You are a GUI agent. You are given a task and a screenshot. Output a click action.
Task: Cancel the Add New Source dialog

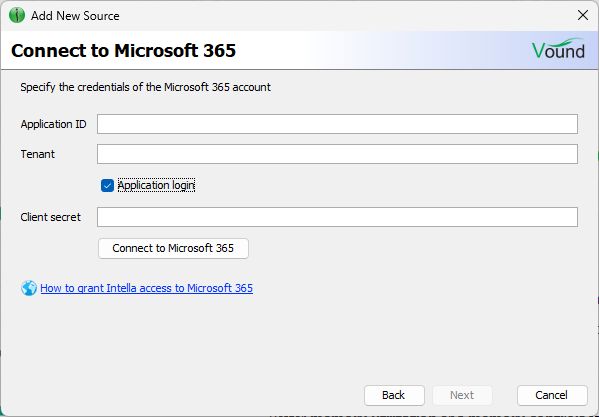(552, 395)
